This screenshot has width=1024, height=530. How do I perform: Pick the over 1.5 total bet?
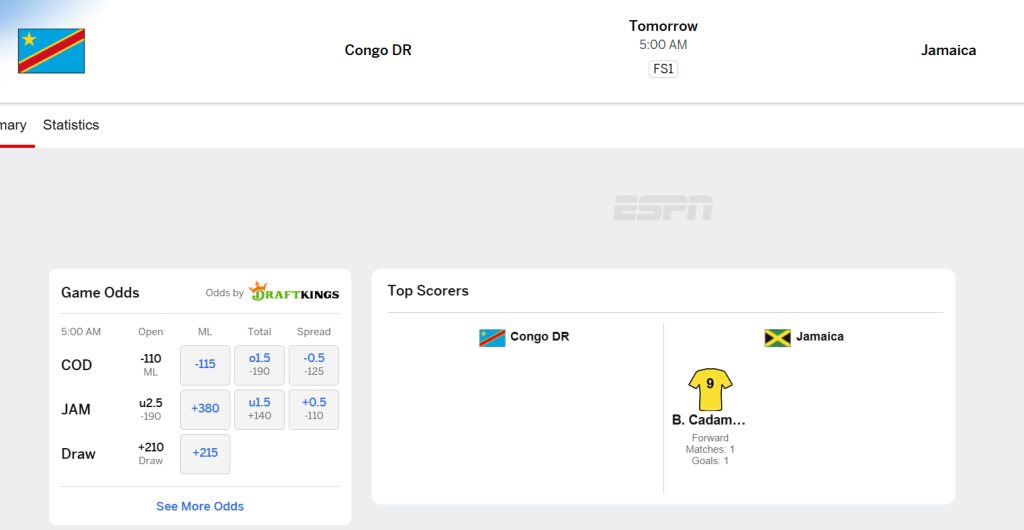click(260, 365)
